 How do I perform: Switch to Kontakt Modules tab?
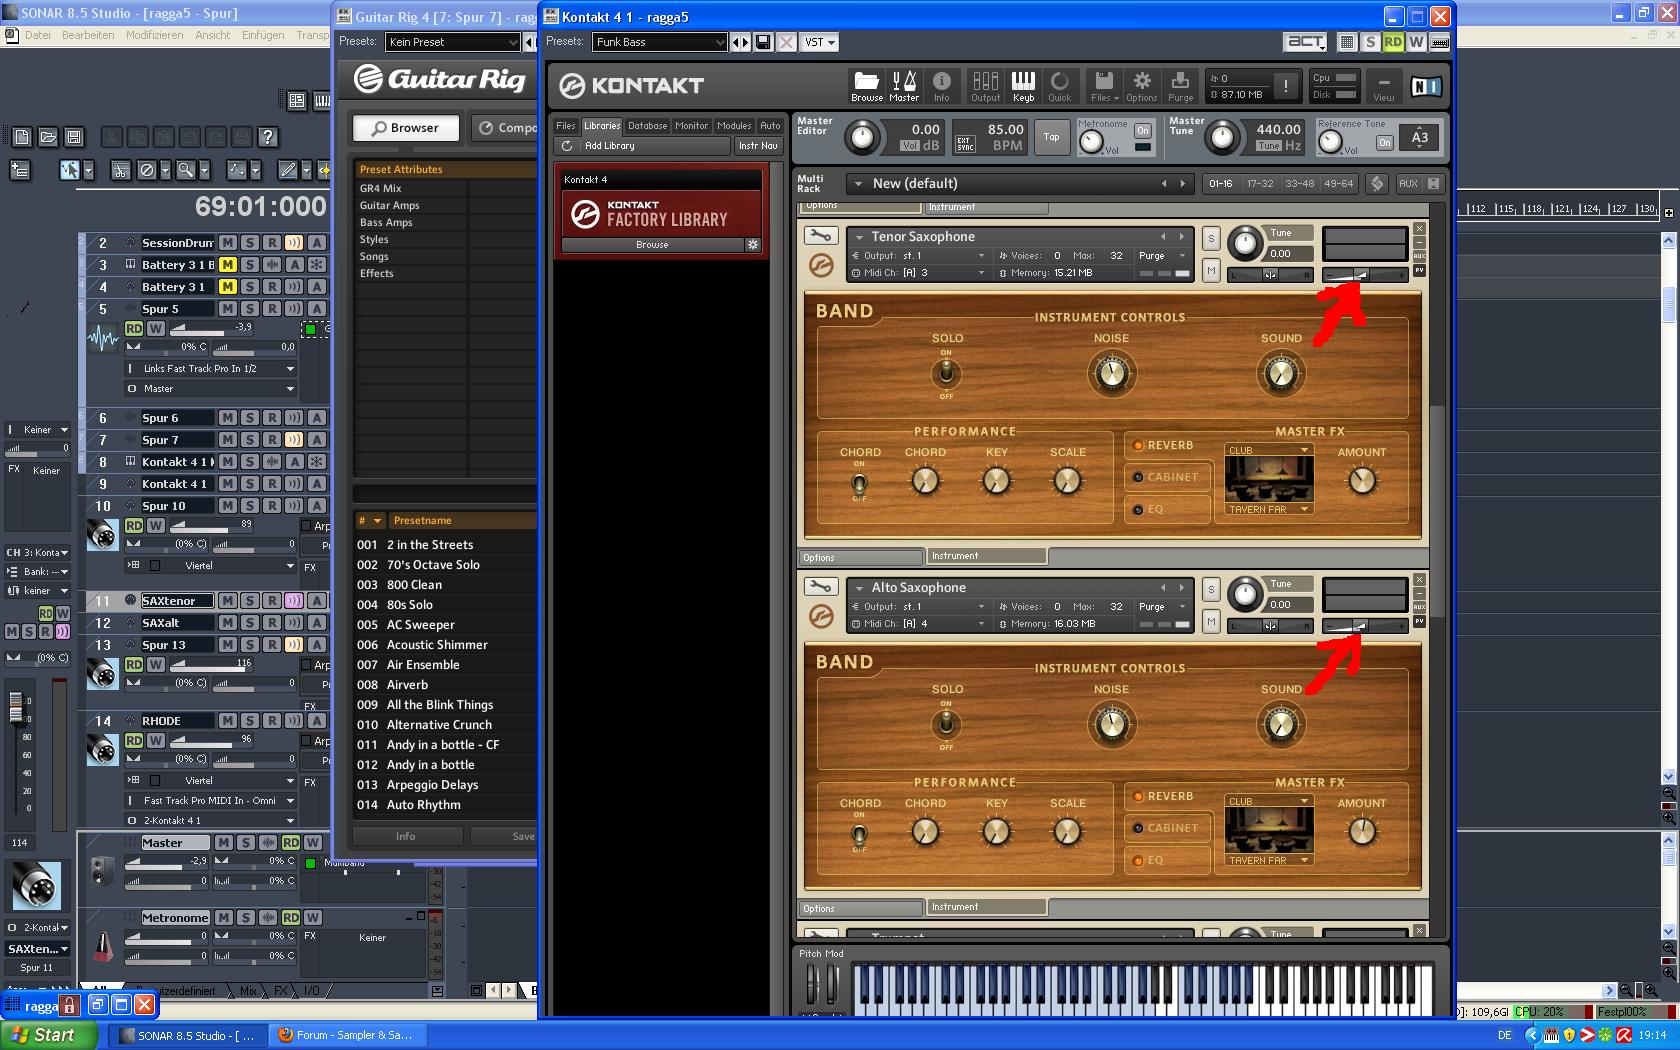[x=734, y=126]
